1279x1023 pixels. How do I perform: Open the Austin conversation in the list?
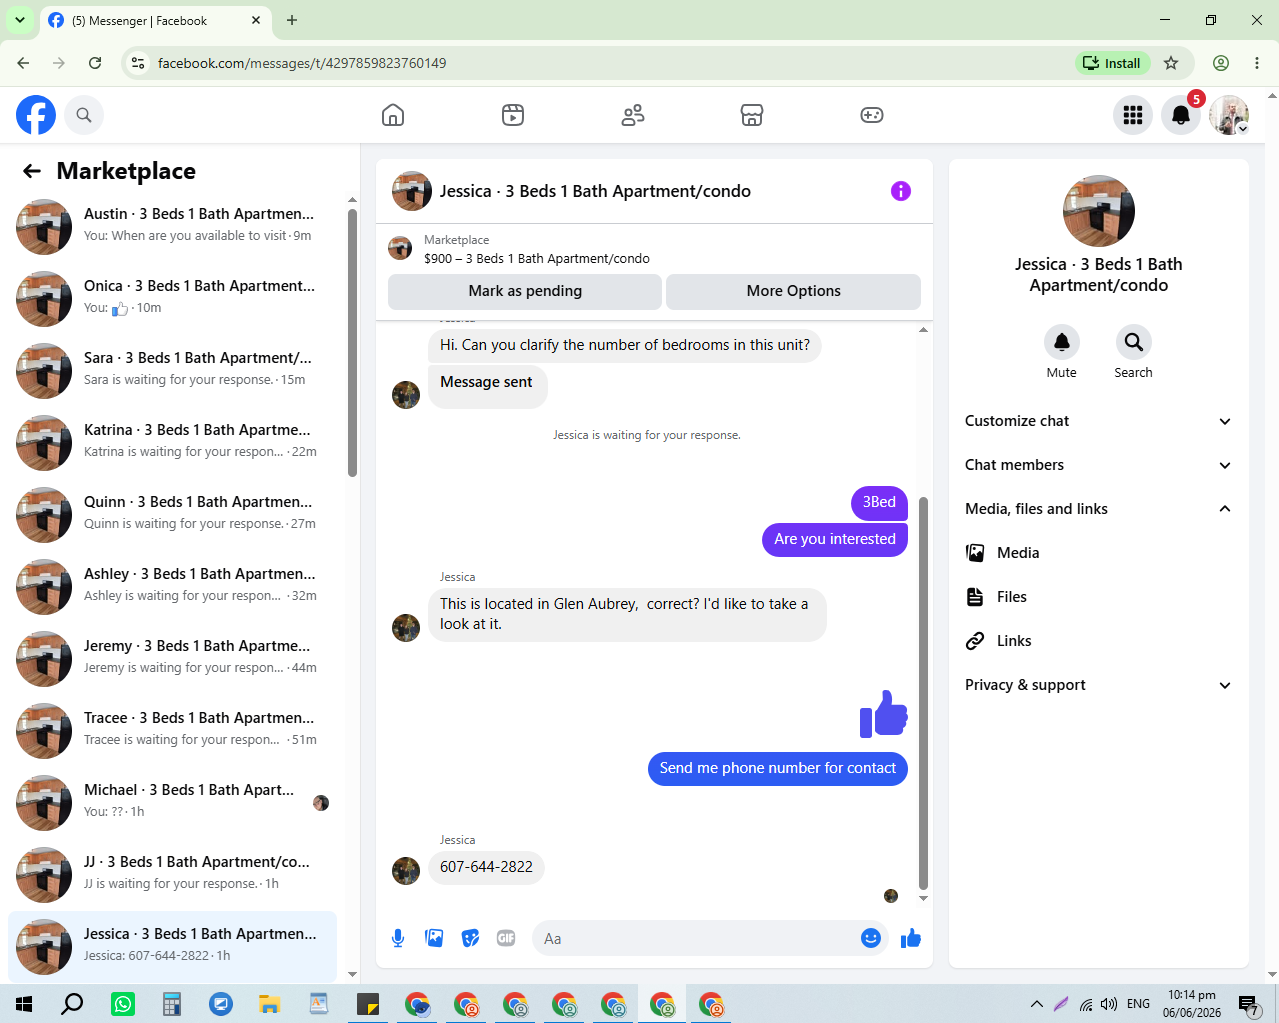[172, 227]
